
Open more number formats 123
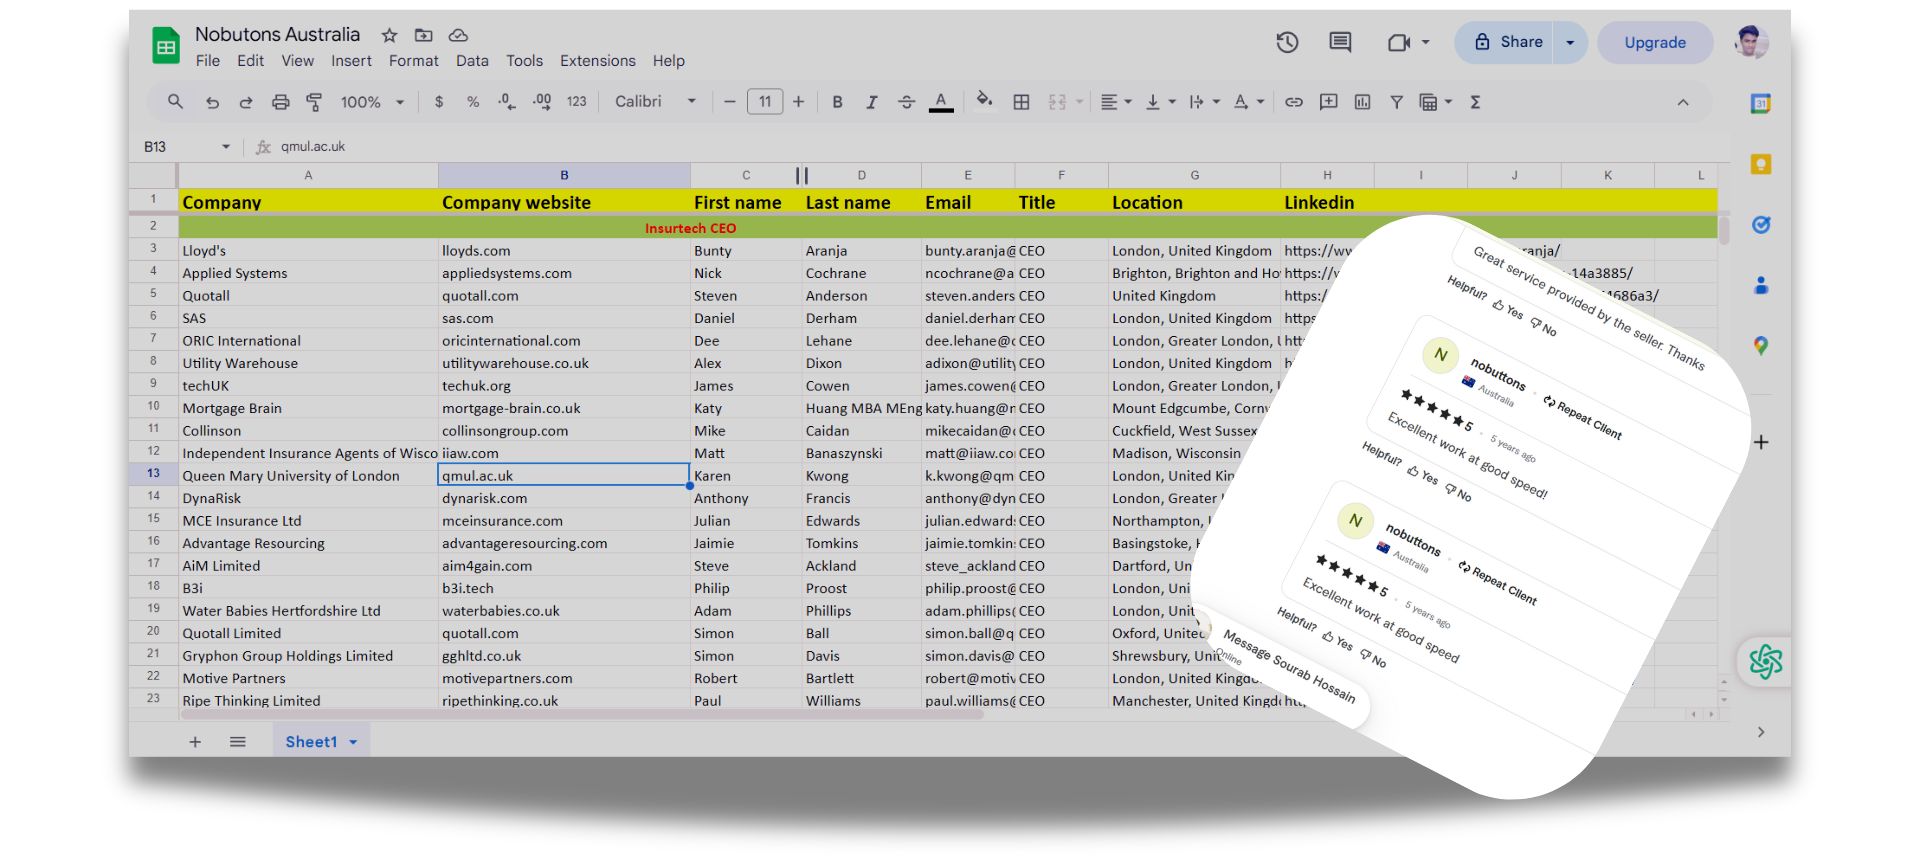(x=577, y=102)
